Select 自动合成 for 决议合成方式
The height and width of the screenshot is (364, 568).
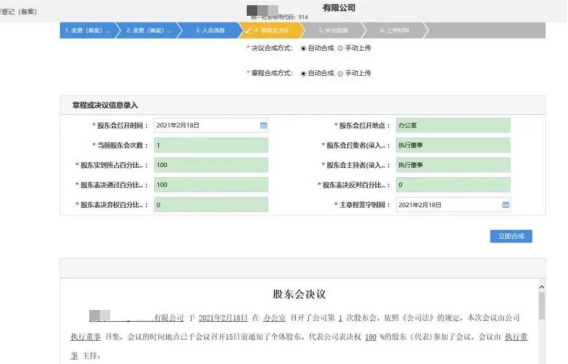pos(303,48)
